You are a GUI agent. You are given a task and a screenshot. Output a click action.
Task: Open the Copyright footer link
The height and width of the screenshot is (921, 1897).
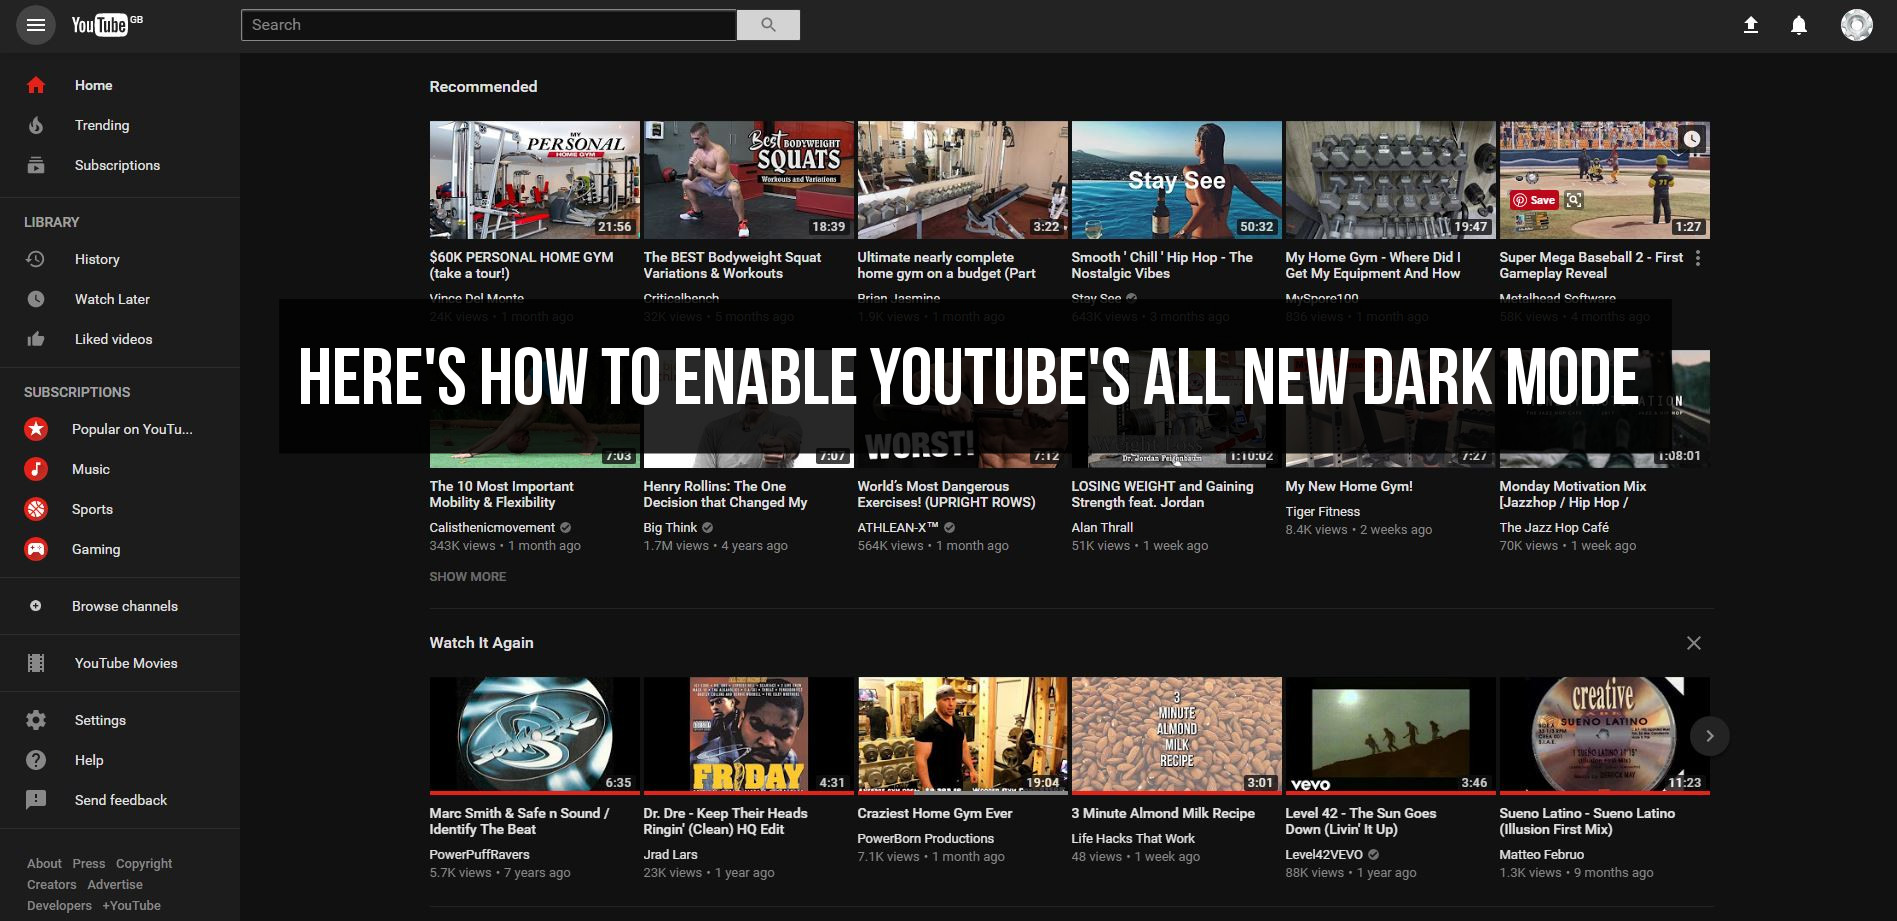coord(144,864)
